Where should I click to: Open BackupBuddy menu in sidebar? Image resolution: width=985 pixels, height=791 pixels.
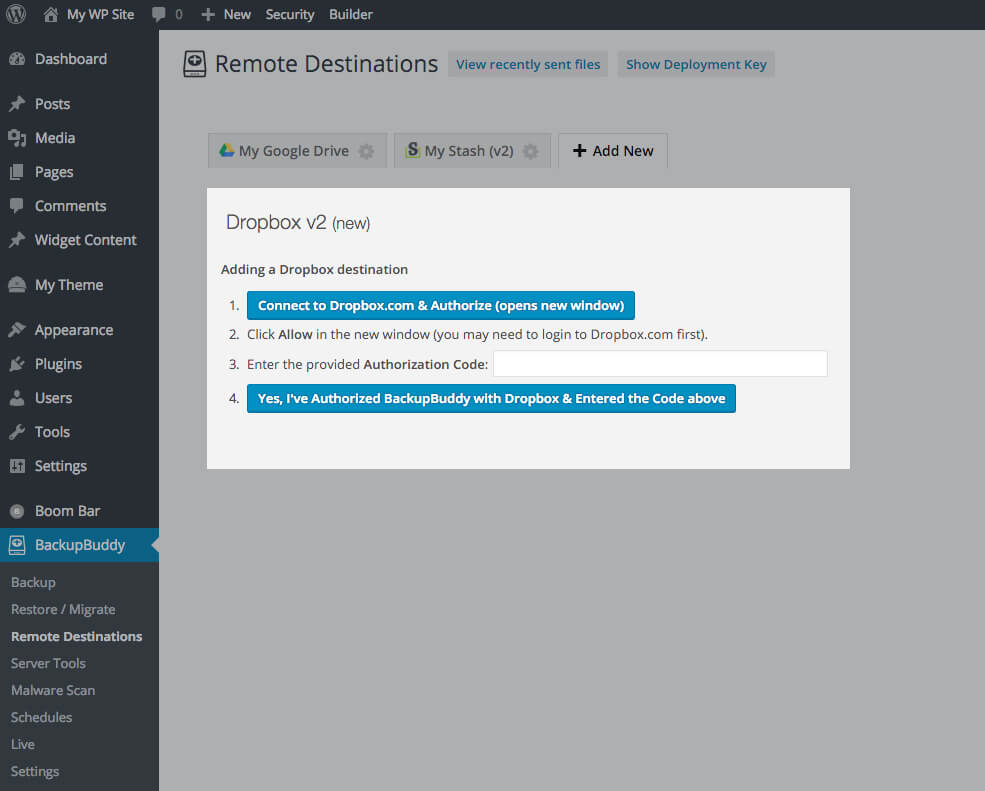79,545
